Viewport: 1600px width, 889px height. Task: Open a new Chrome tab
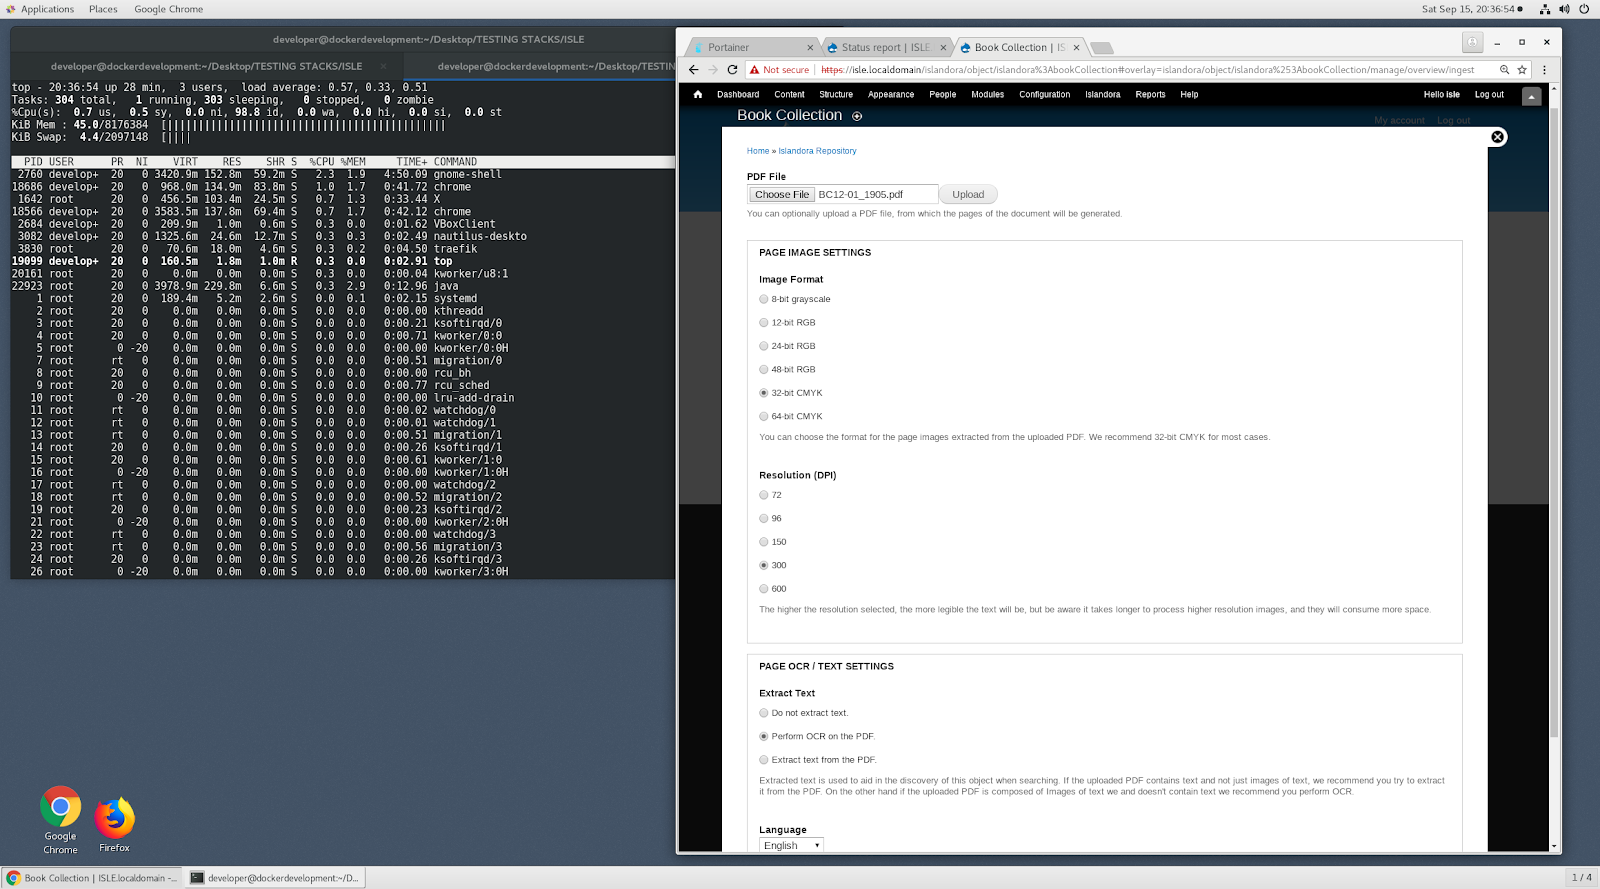[x=1101, y=48]
